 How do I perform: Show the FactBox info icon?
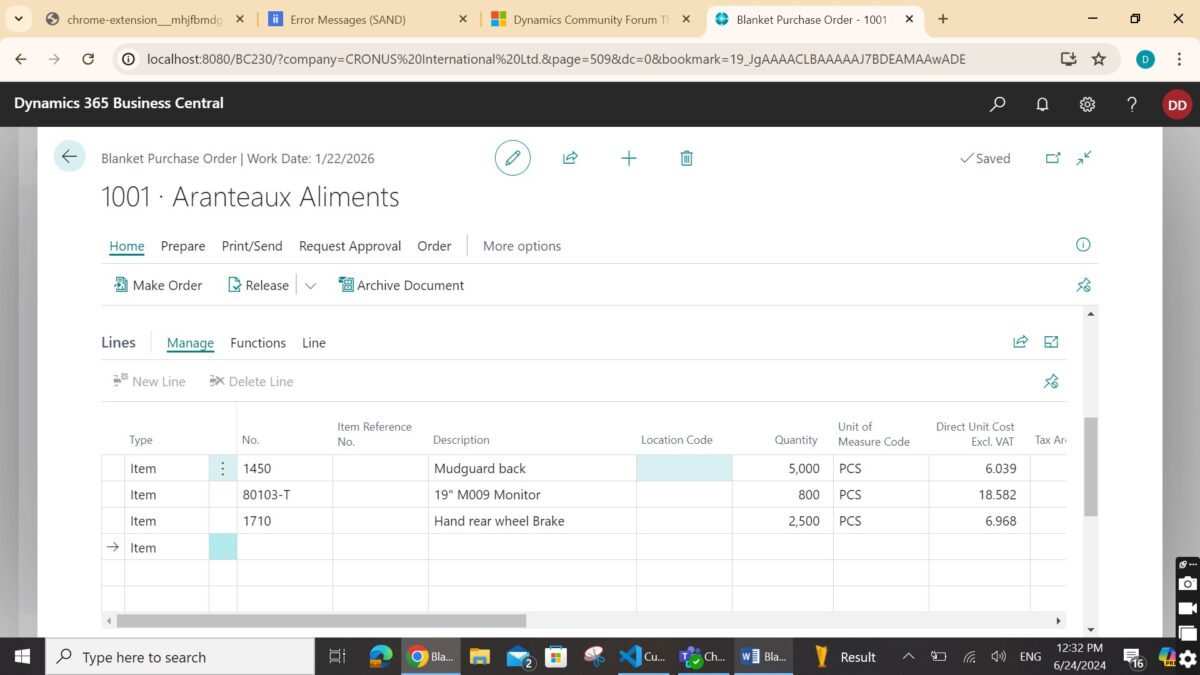[1083, 245]
